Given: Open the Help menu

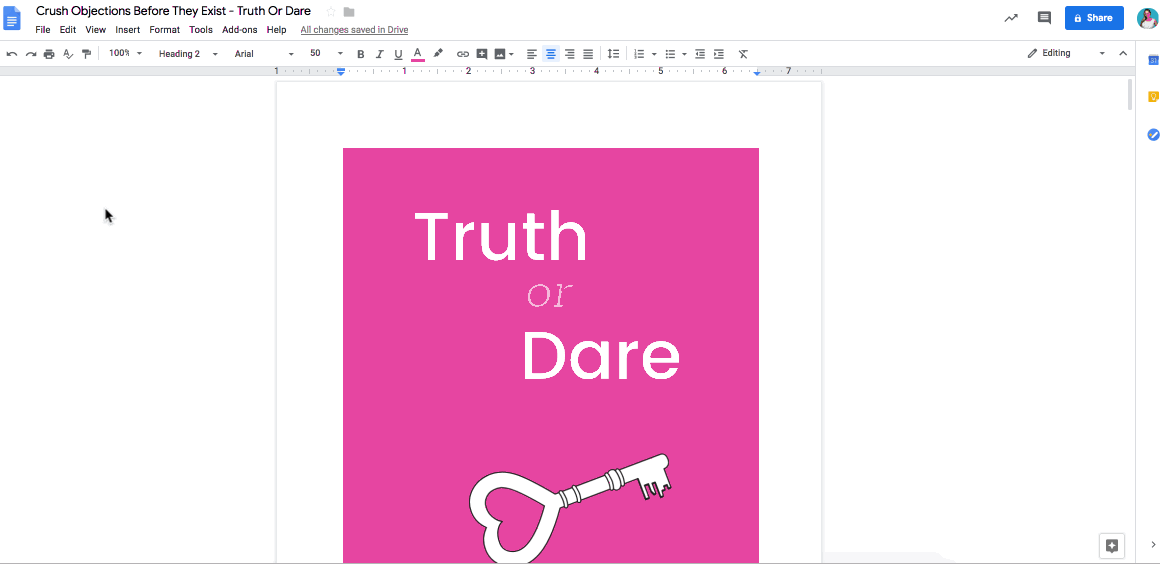Looking at the screenshot, I should (x=276, y=30).
